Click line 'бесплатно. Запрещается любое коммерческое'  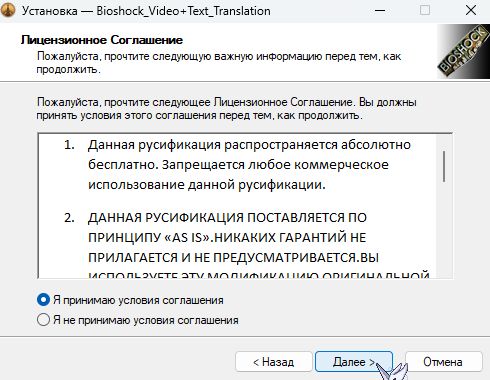tap(238, 165)
